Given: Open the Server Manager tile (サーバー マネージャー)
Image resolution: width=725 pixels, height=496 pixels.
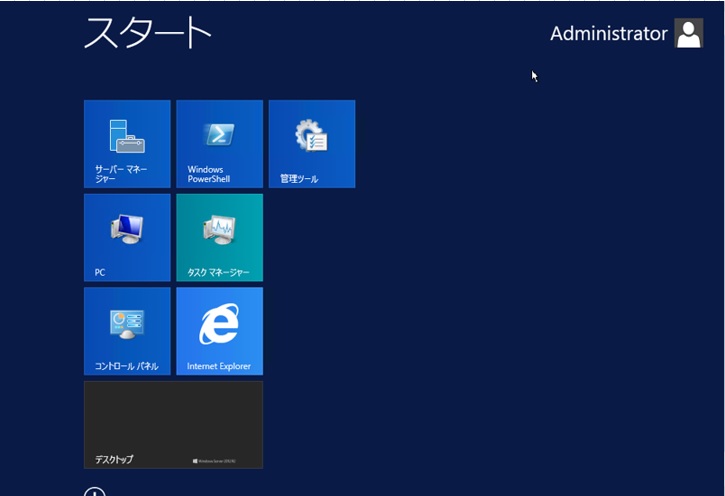Looking at the screenshot, I should click(x=127, y=144).
